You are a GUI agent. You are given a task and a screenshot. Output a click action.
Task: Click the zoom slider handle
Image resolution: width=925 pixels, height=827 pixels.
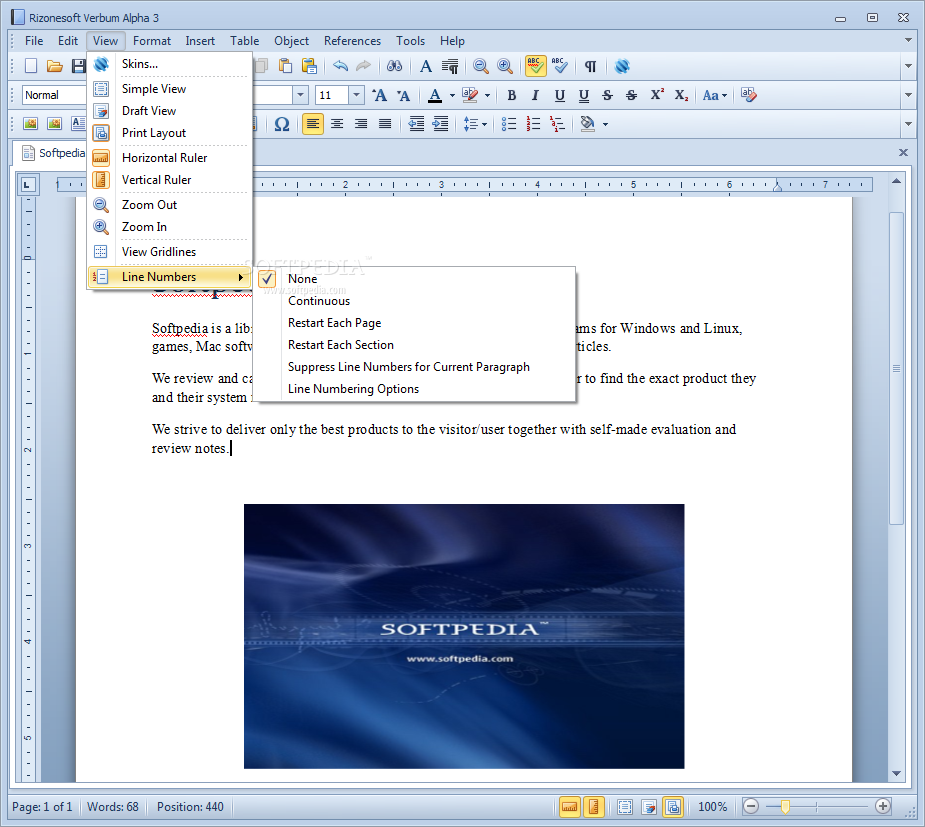coord(785,806)
